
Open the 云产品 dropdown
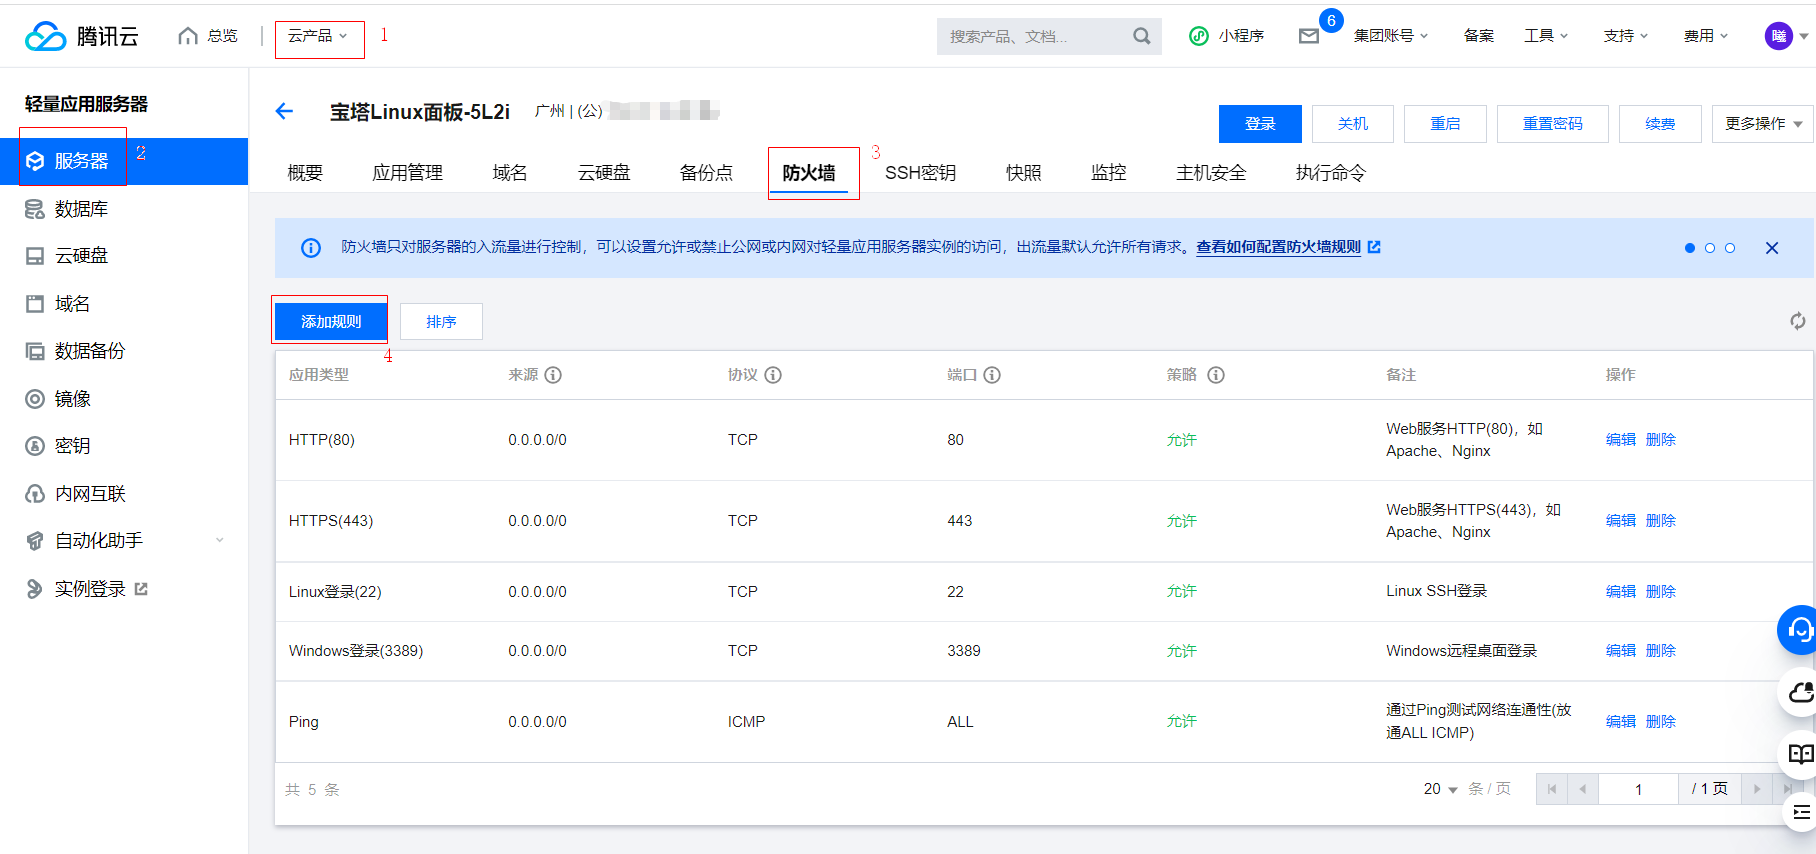coord(318,36)
